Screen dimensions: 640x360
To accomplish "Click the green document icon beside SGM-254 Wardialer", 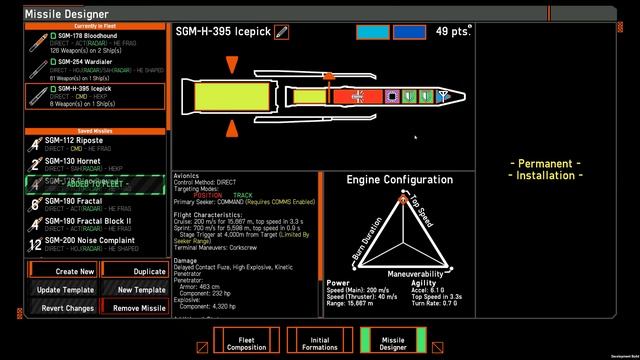I will pos(53,62).
